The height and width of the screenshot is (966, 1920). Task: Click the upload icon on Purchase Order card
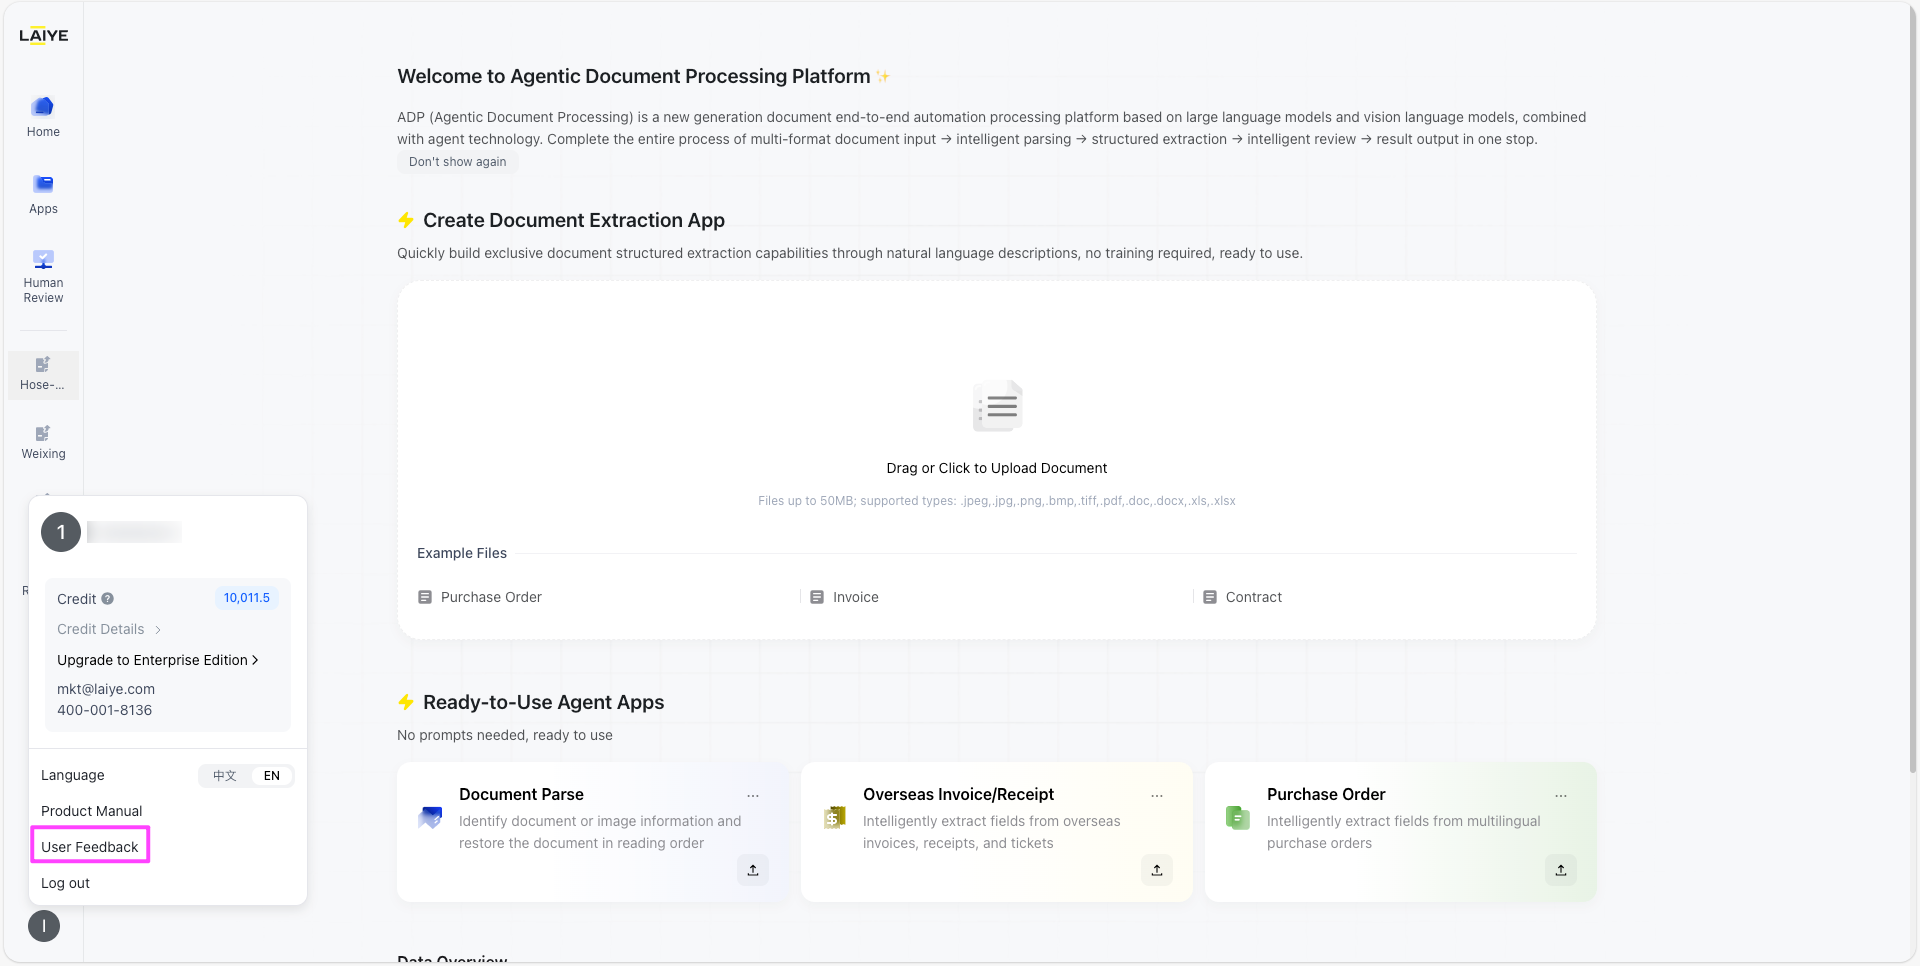pos(1560,870)
